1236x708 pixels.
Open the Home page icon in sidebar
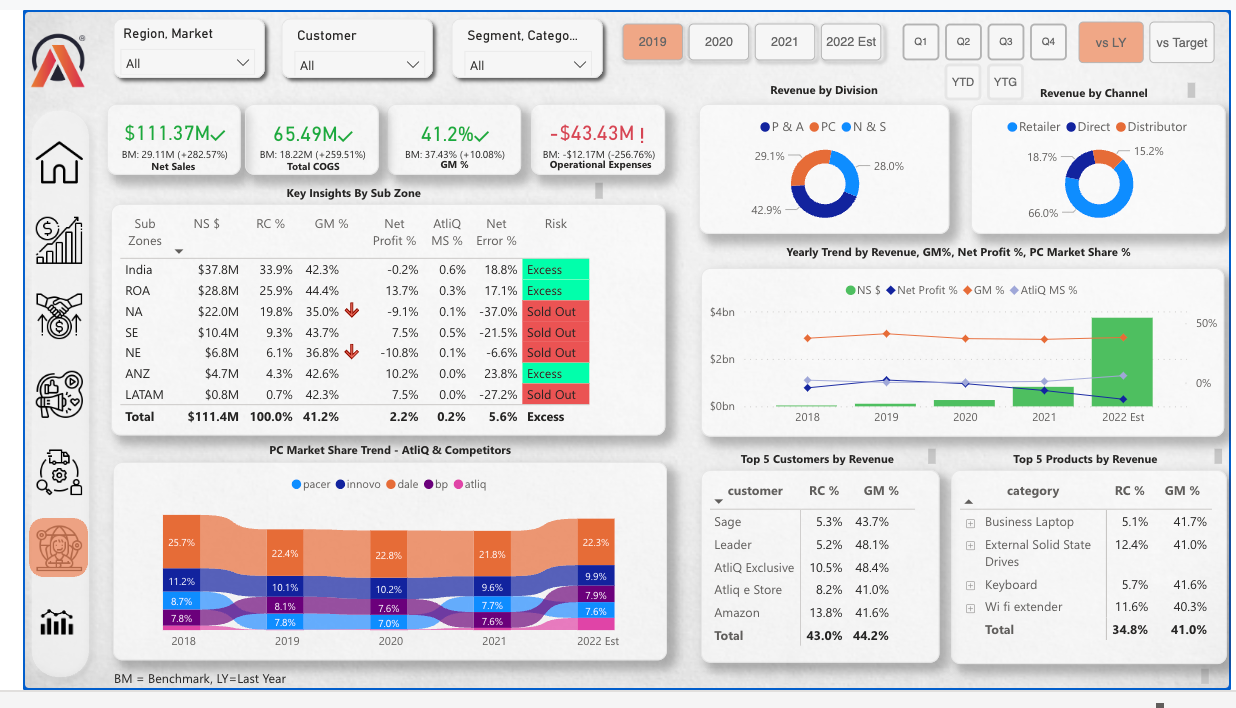[58, 163]
